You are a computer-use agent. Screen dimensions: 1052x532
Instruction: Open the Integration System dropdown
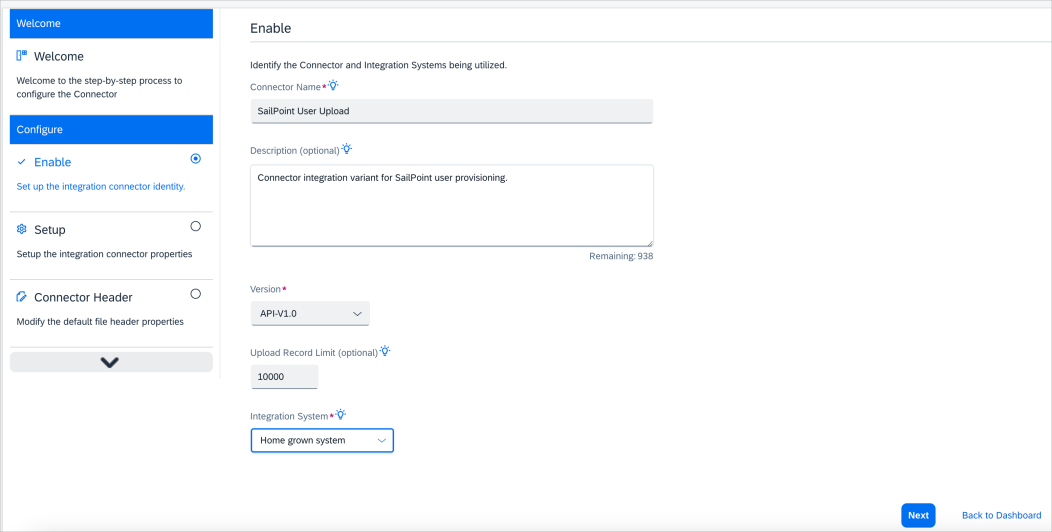tap(322, 440)
